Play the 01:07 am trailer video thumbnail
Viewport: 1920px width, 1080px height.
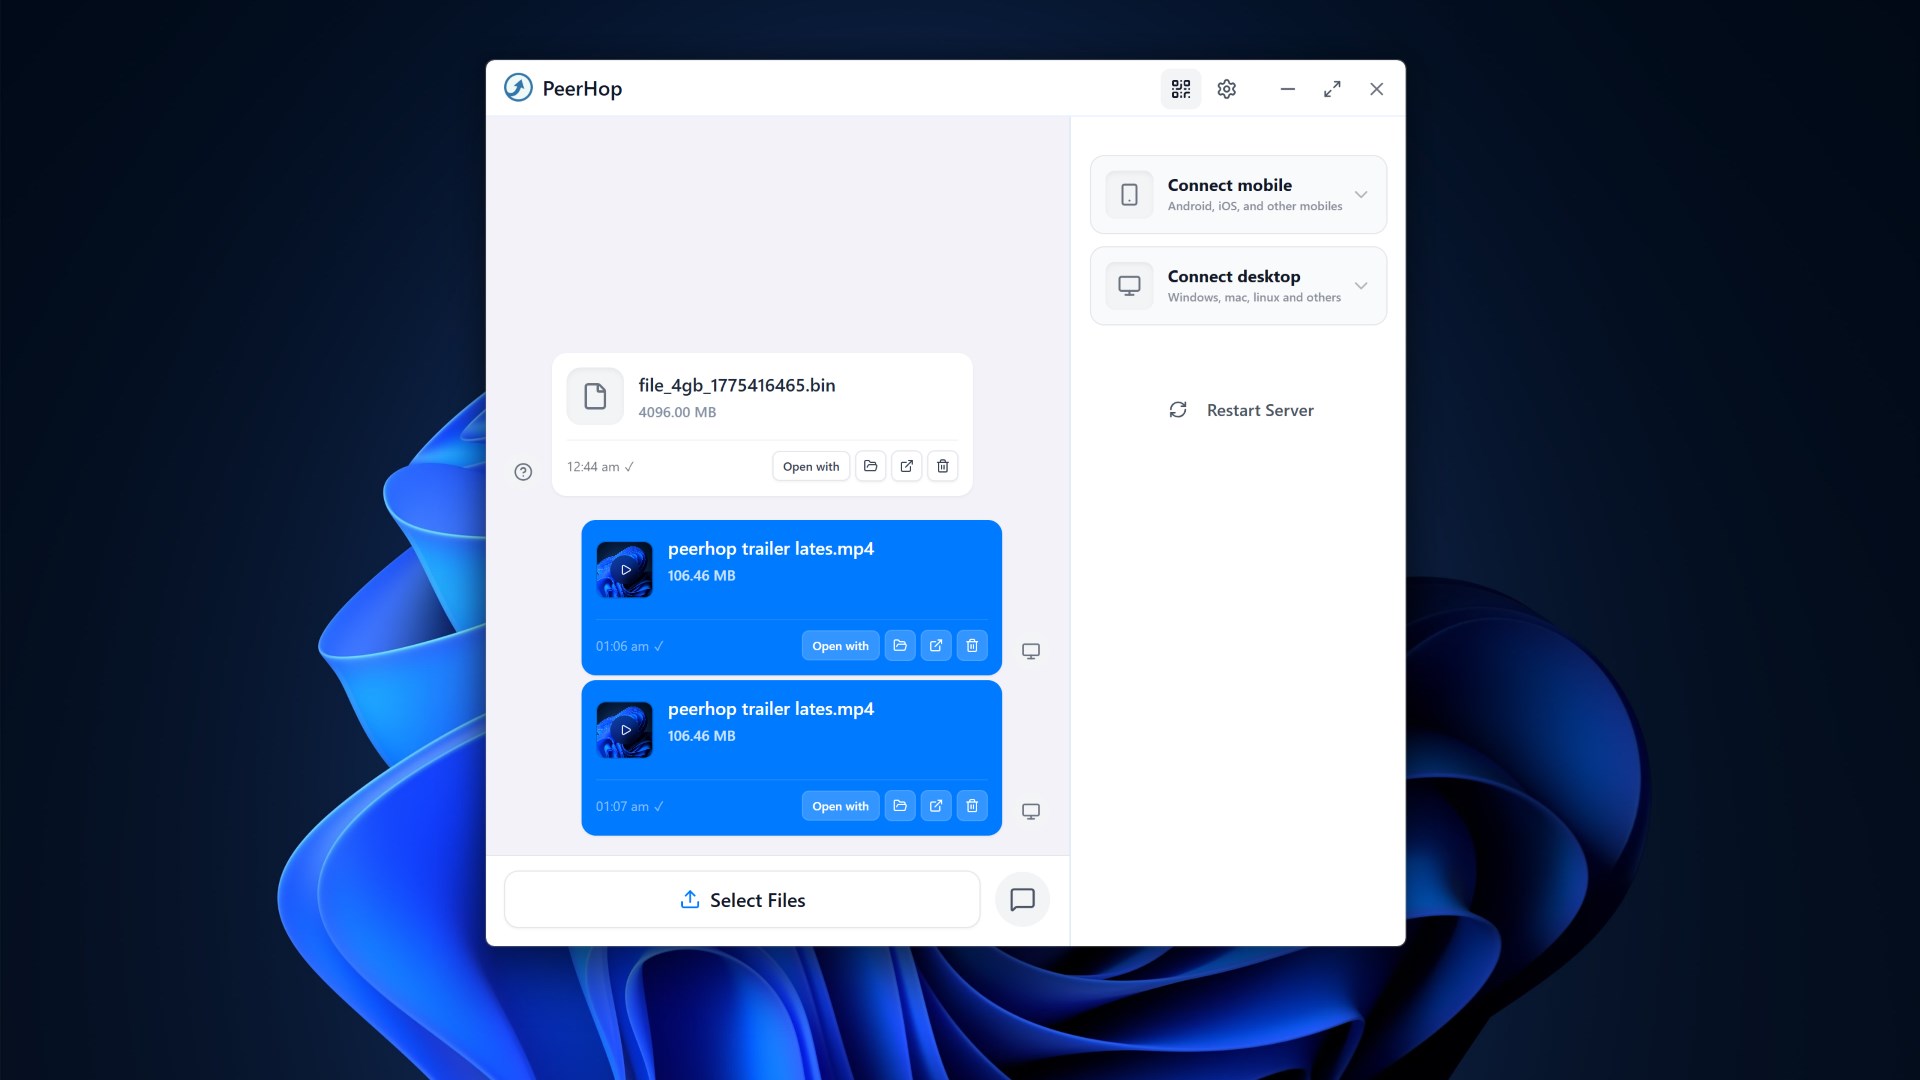625,730
